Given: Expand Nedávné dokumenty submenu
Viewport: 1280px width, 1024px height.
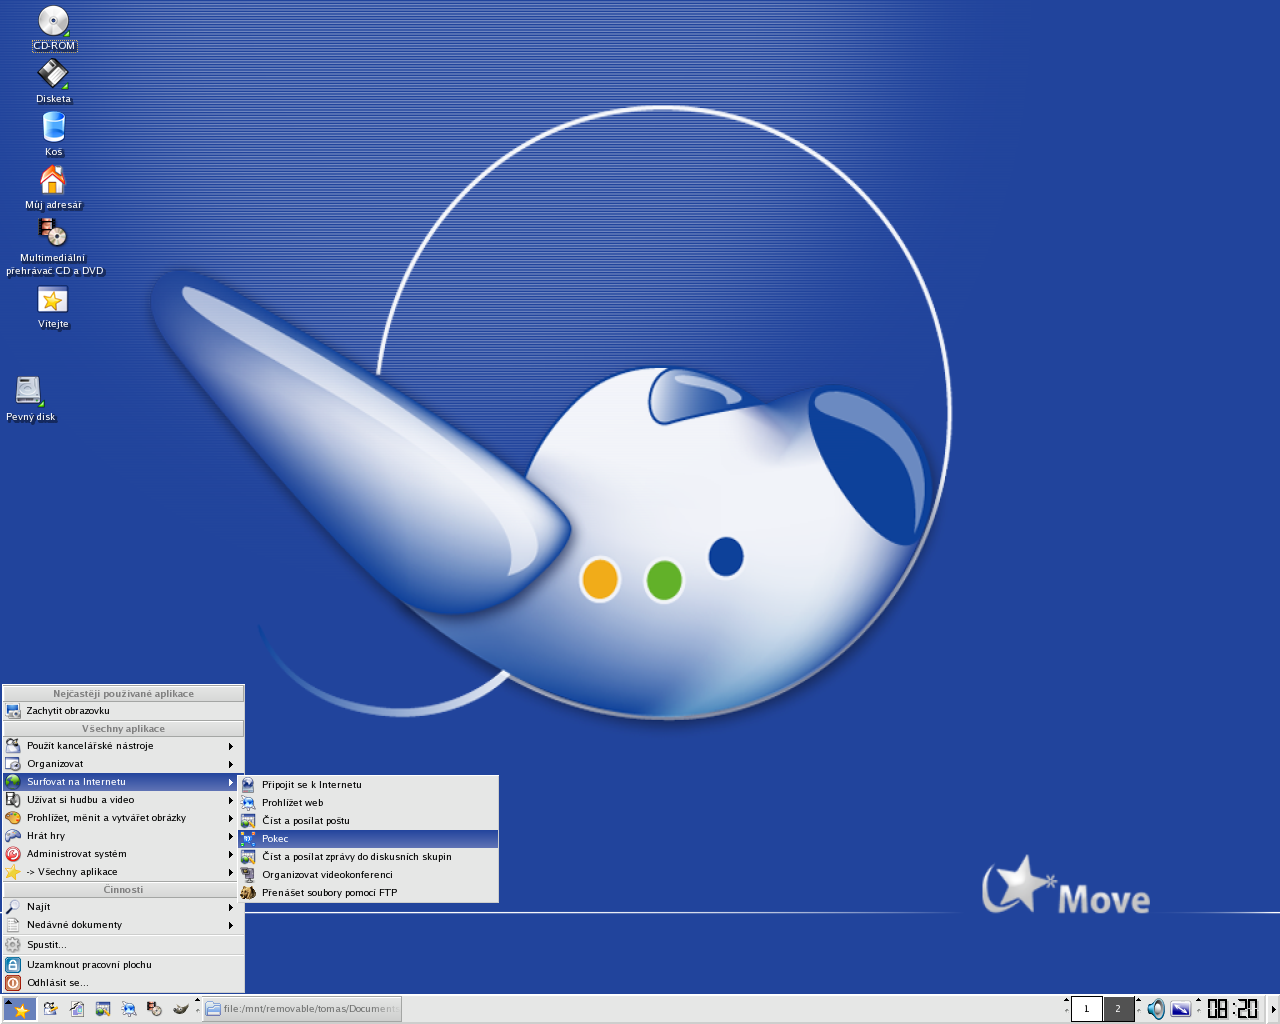Looking at the screenshot, I should (x=123, y=925).
